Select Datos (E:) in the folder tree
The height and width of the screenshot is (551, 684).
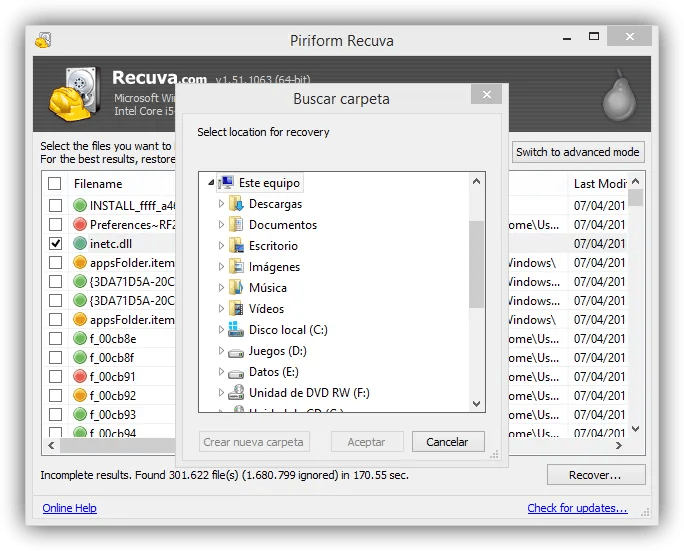[x=274, y=372]
